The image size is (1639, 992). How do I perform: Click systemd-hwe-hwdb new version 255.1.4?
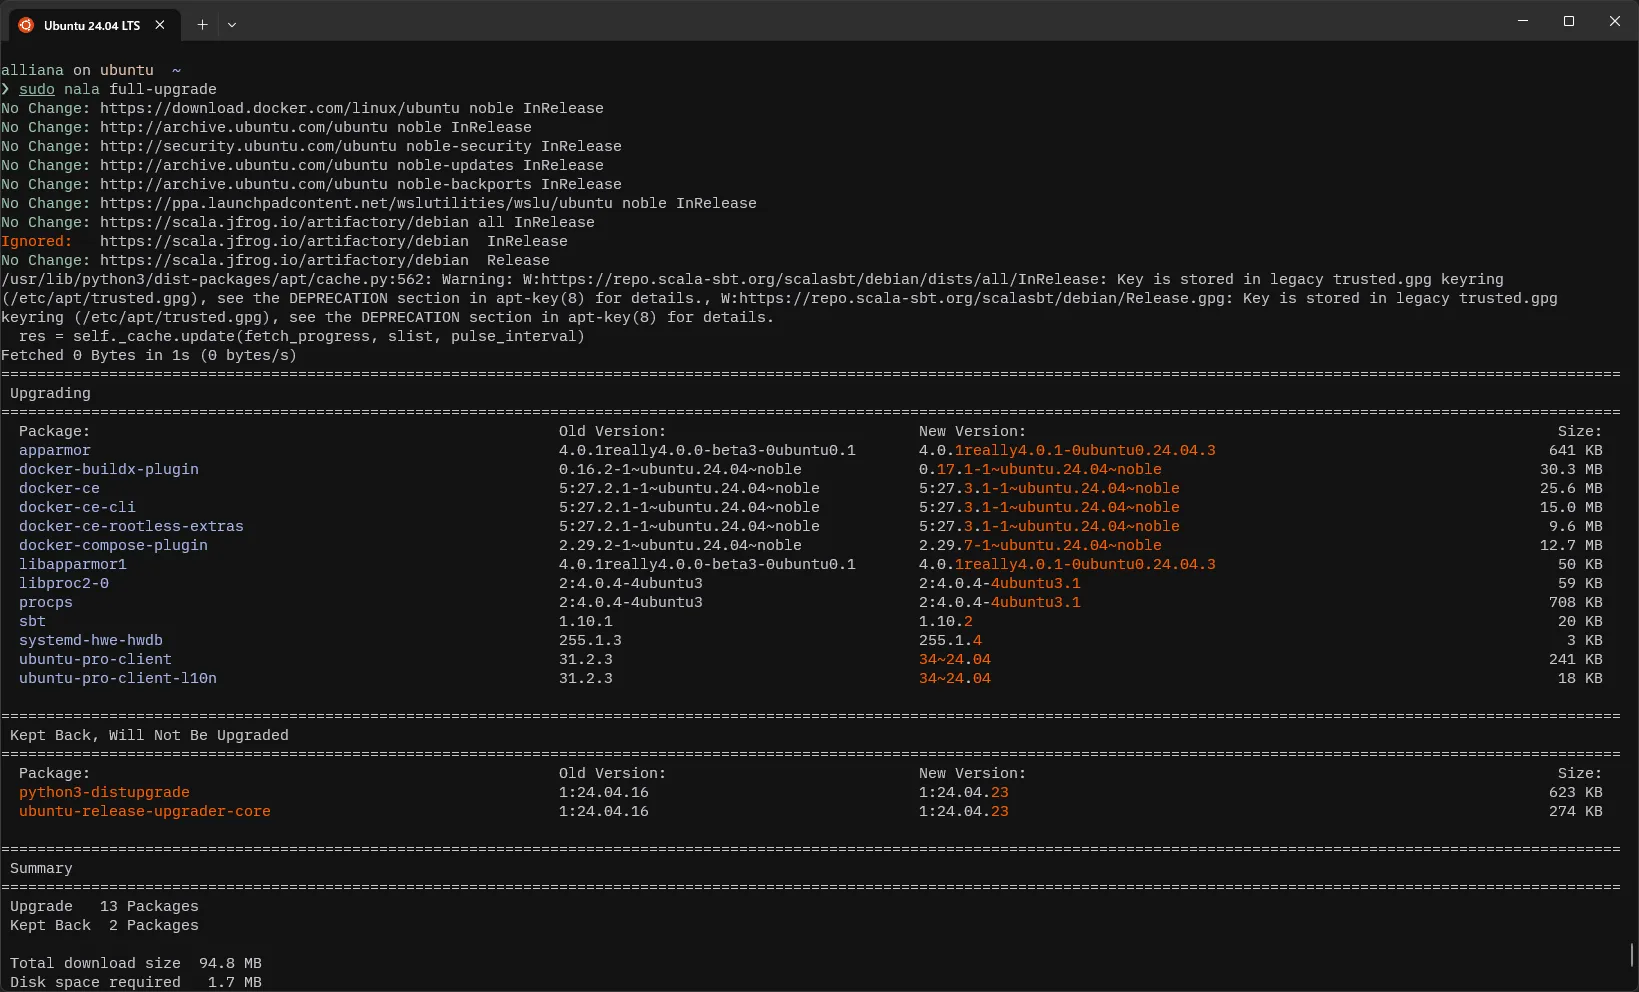[x=950, y=640]
